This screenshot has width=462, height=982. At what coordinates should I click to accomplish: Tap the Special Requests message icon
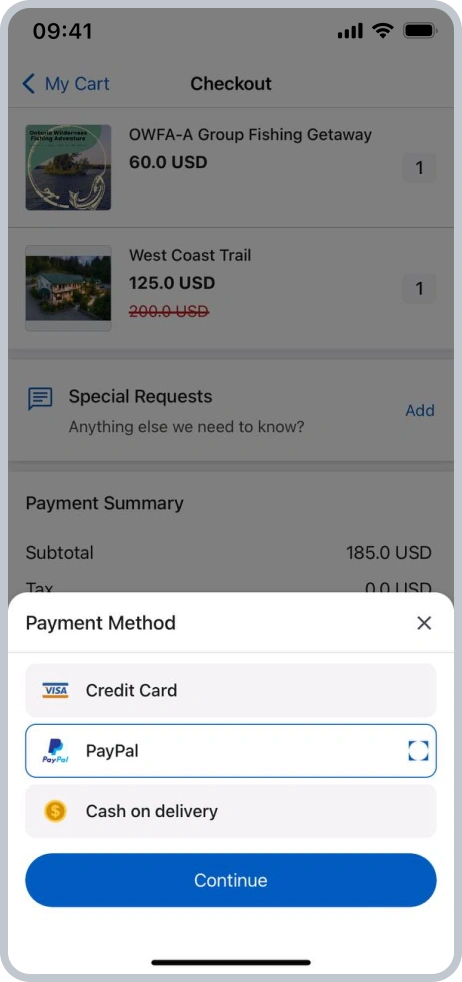point(40,398)
